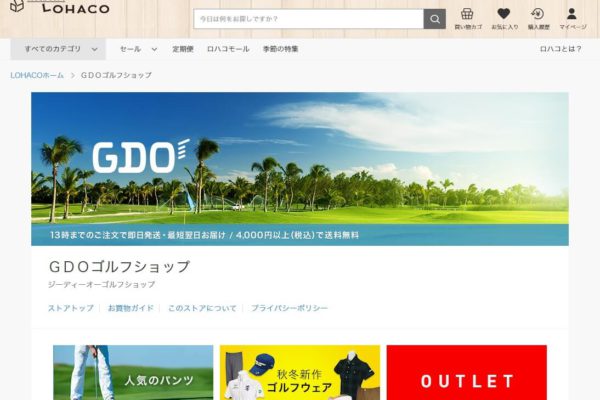Screen dimensions: 600x400
Task: Open 定期便 menu item
Action: pyautogui.click(x=183, y=49)
